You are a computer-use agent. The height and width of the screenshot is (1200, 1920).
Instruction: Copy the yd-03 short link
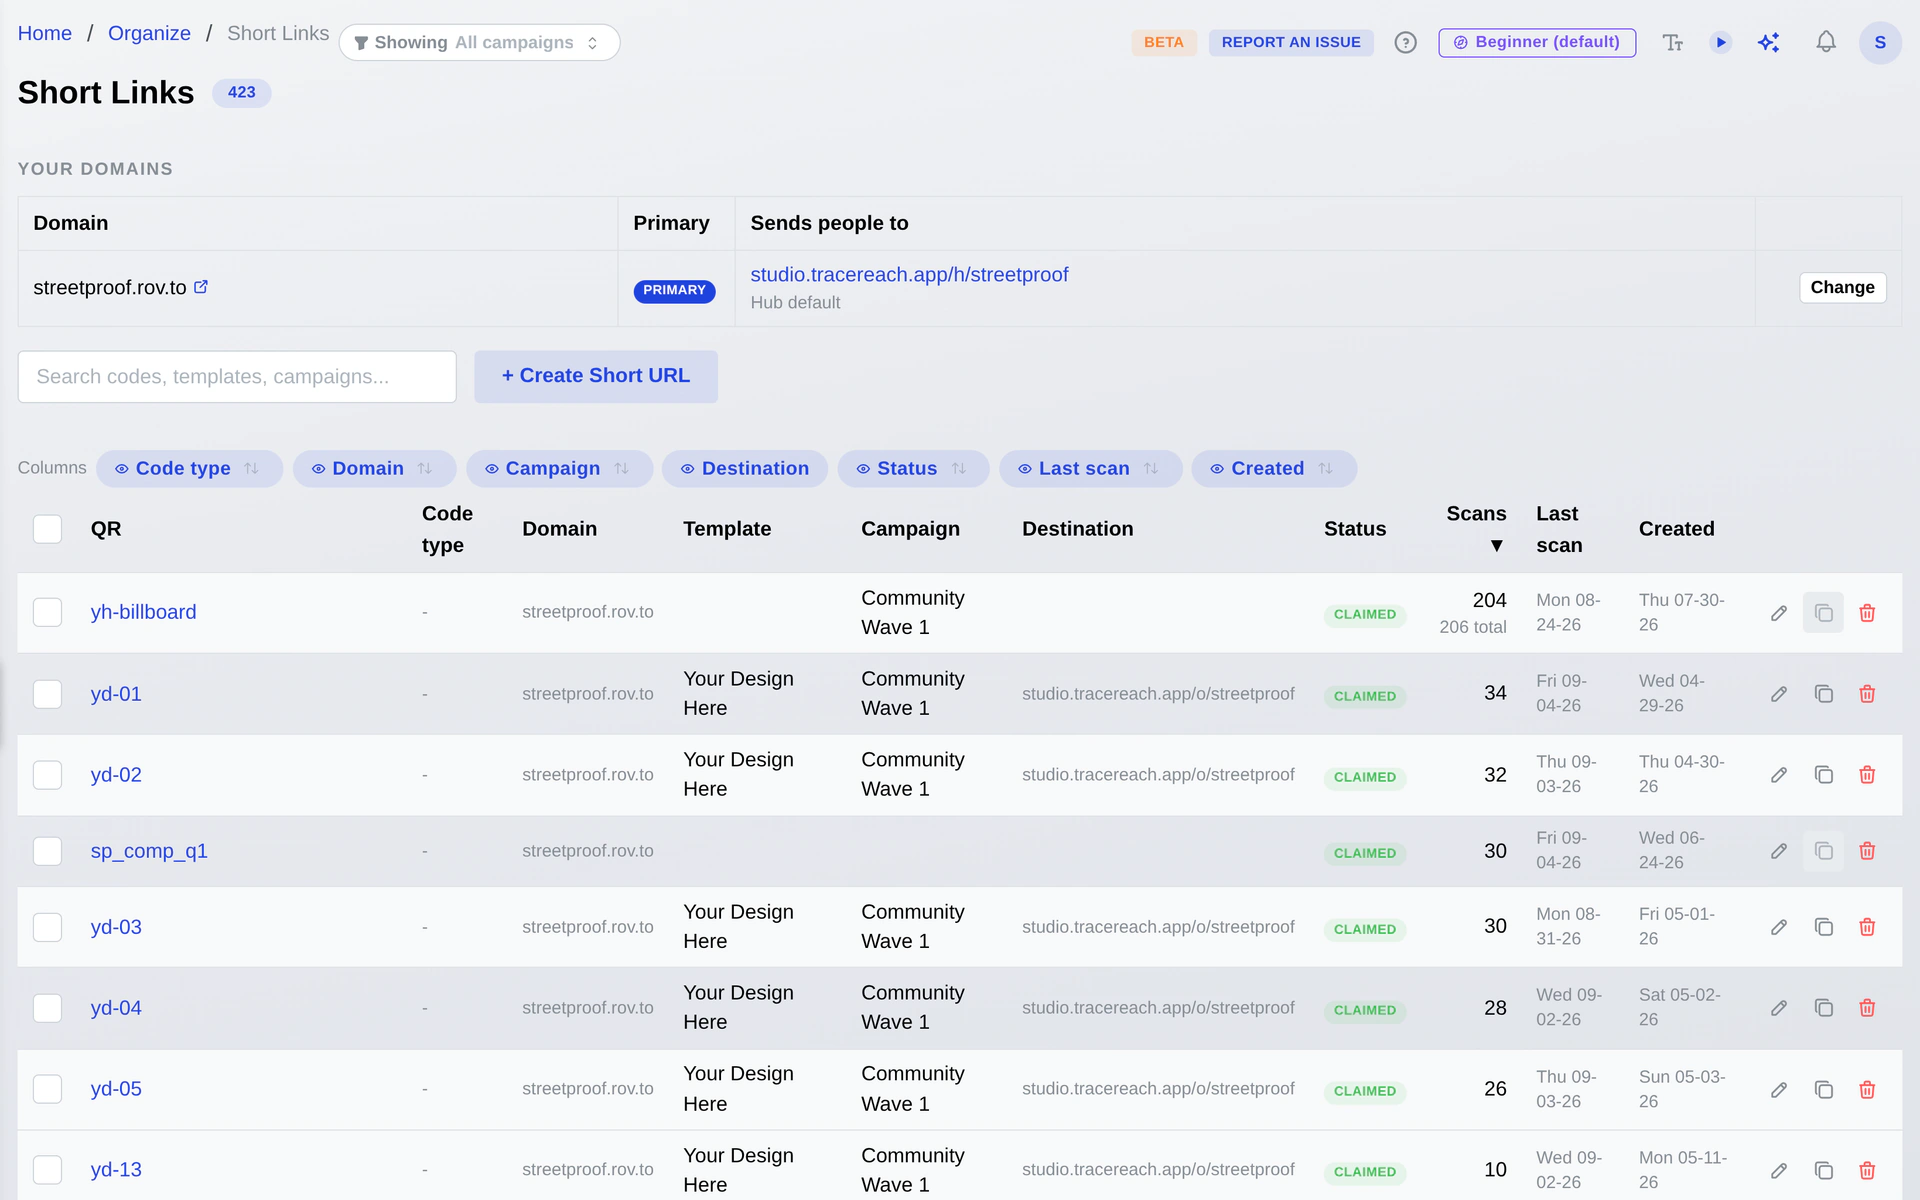click(x=1823, y=927)
